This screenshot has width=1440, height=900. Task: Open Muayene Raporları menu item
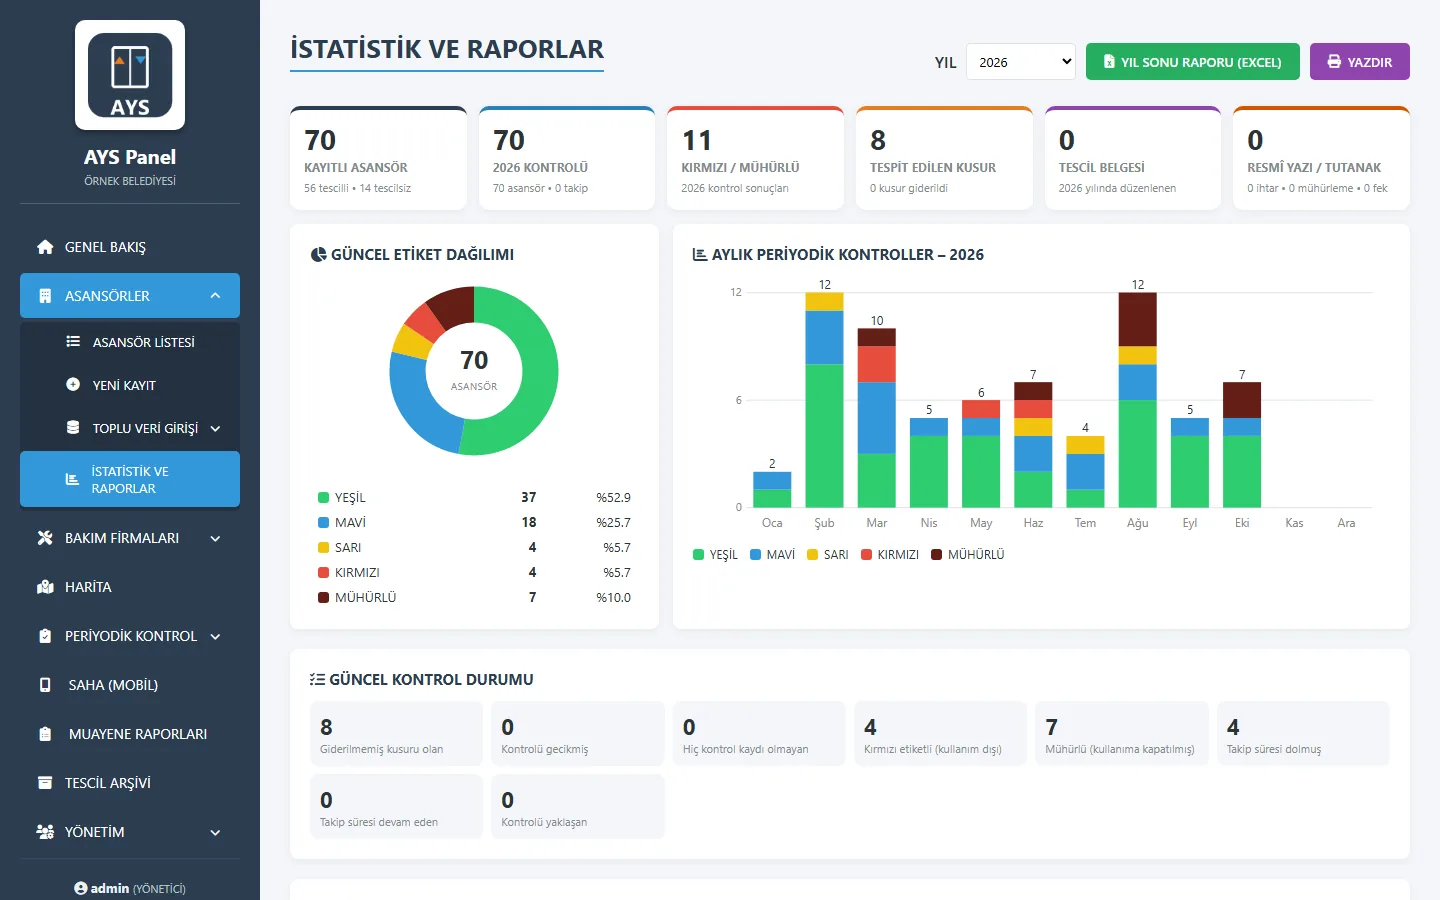tap(130, 734)
